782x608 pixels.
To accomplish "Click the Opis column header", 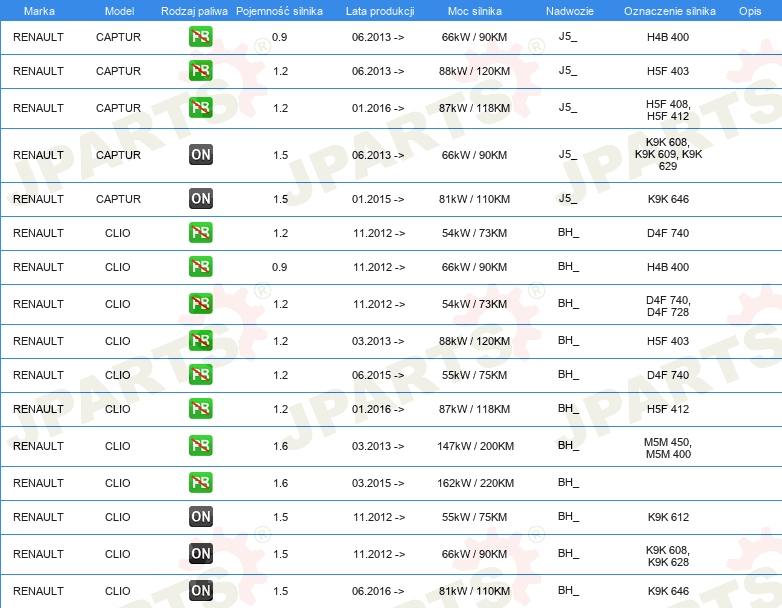I will pyautogui.click(x=750, y=11).
